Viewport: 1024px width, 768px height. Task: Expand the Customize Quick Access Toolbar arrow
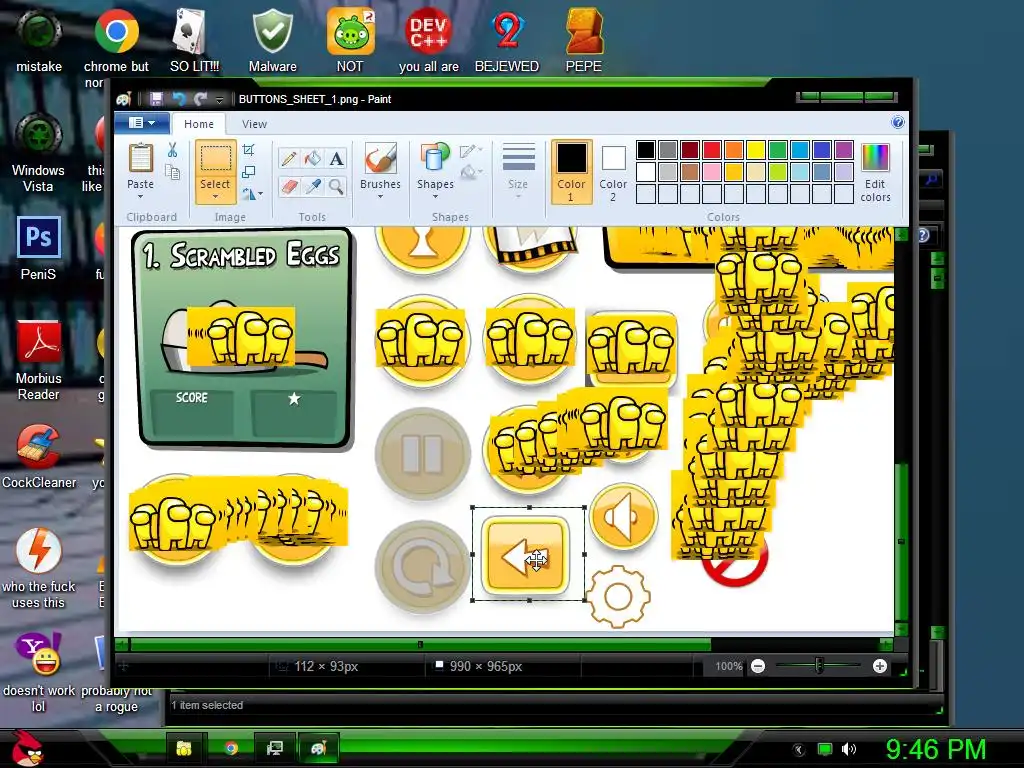pyautogui.click(x=219, y=99)
